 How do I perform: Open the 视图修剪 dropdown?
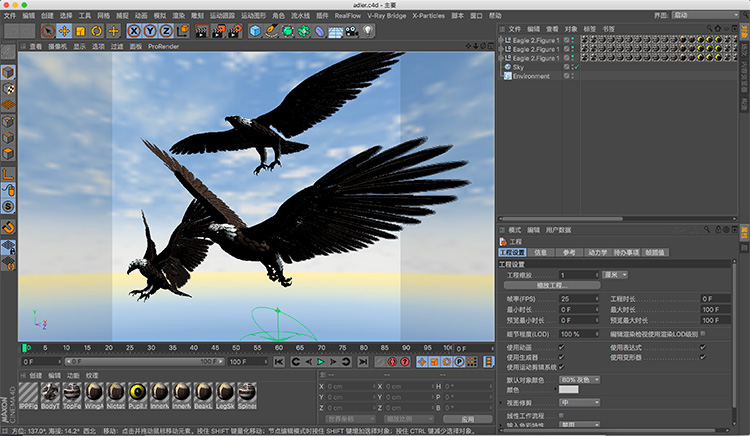tap(580, 403)
